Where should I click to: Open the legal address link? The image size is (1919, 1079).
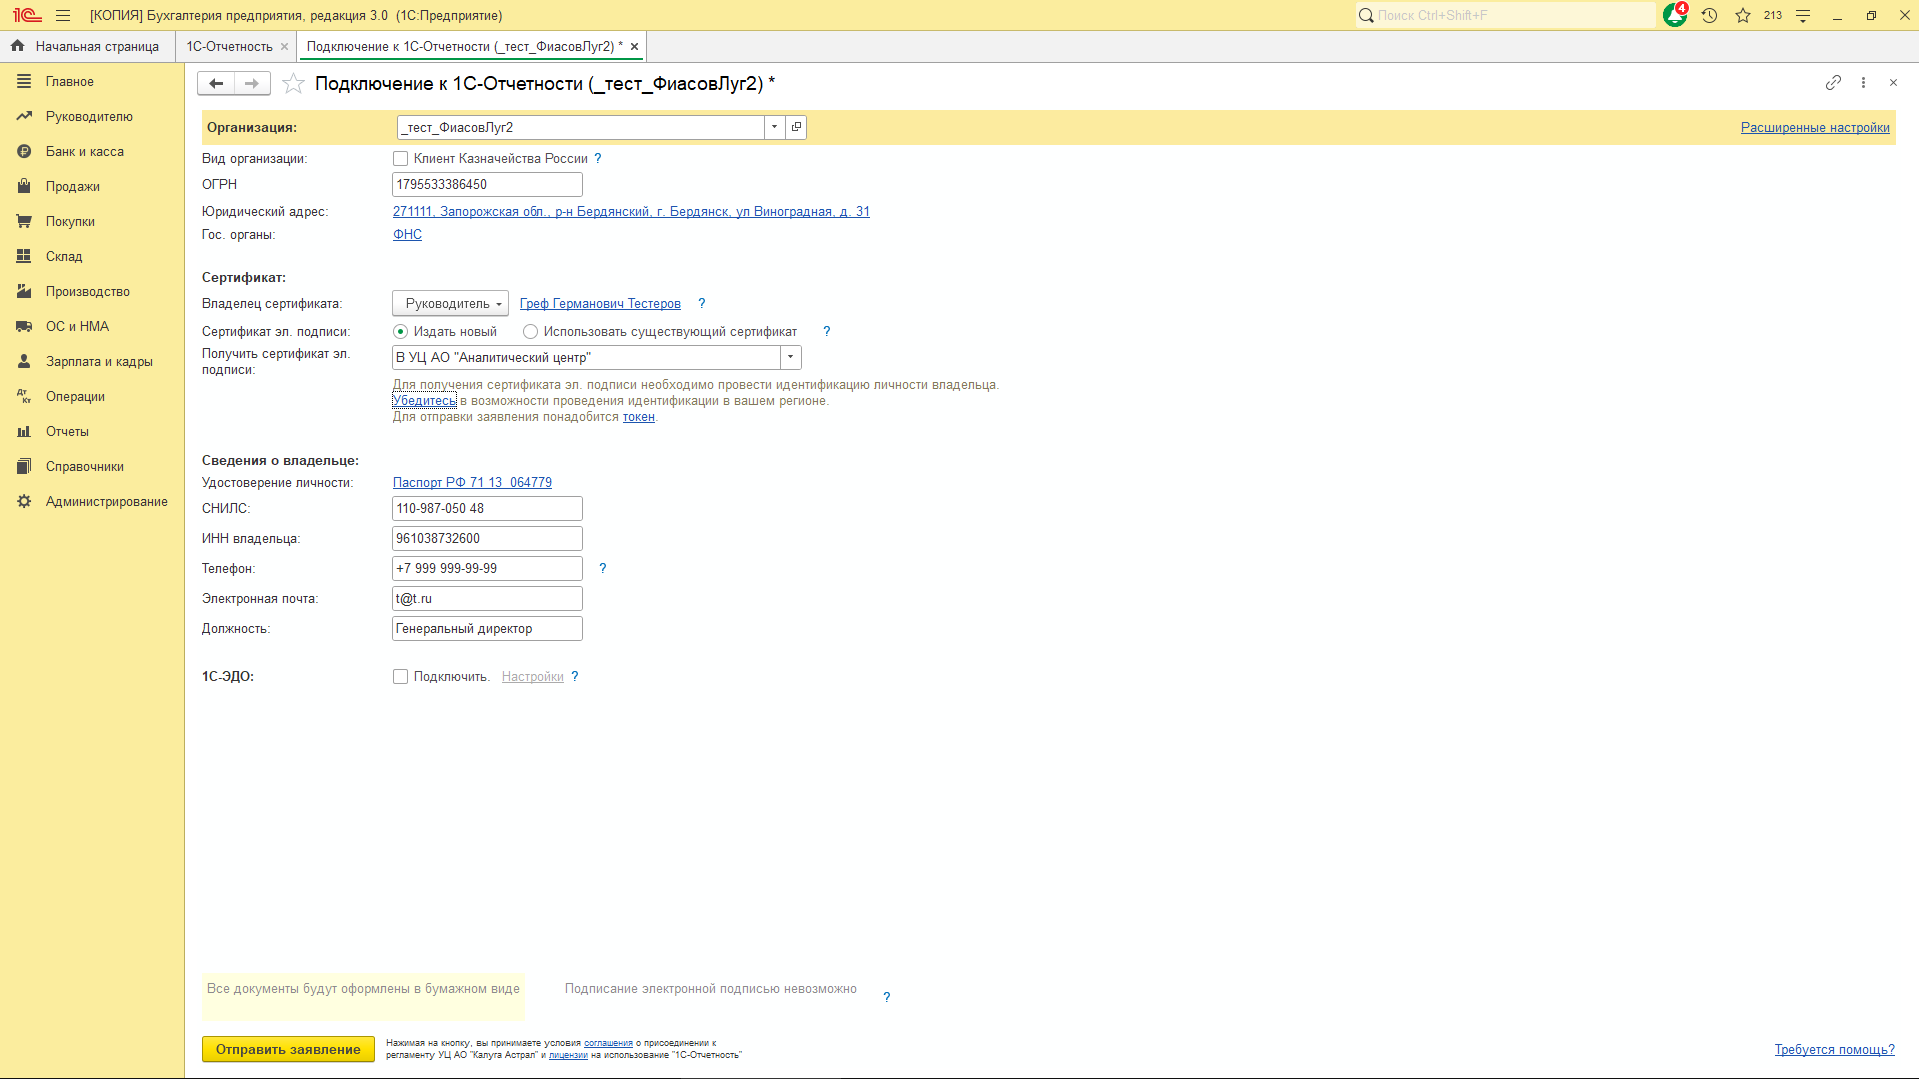pos(631,211)
